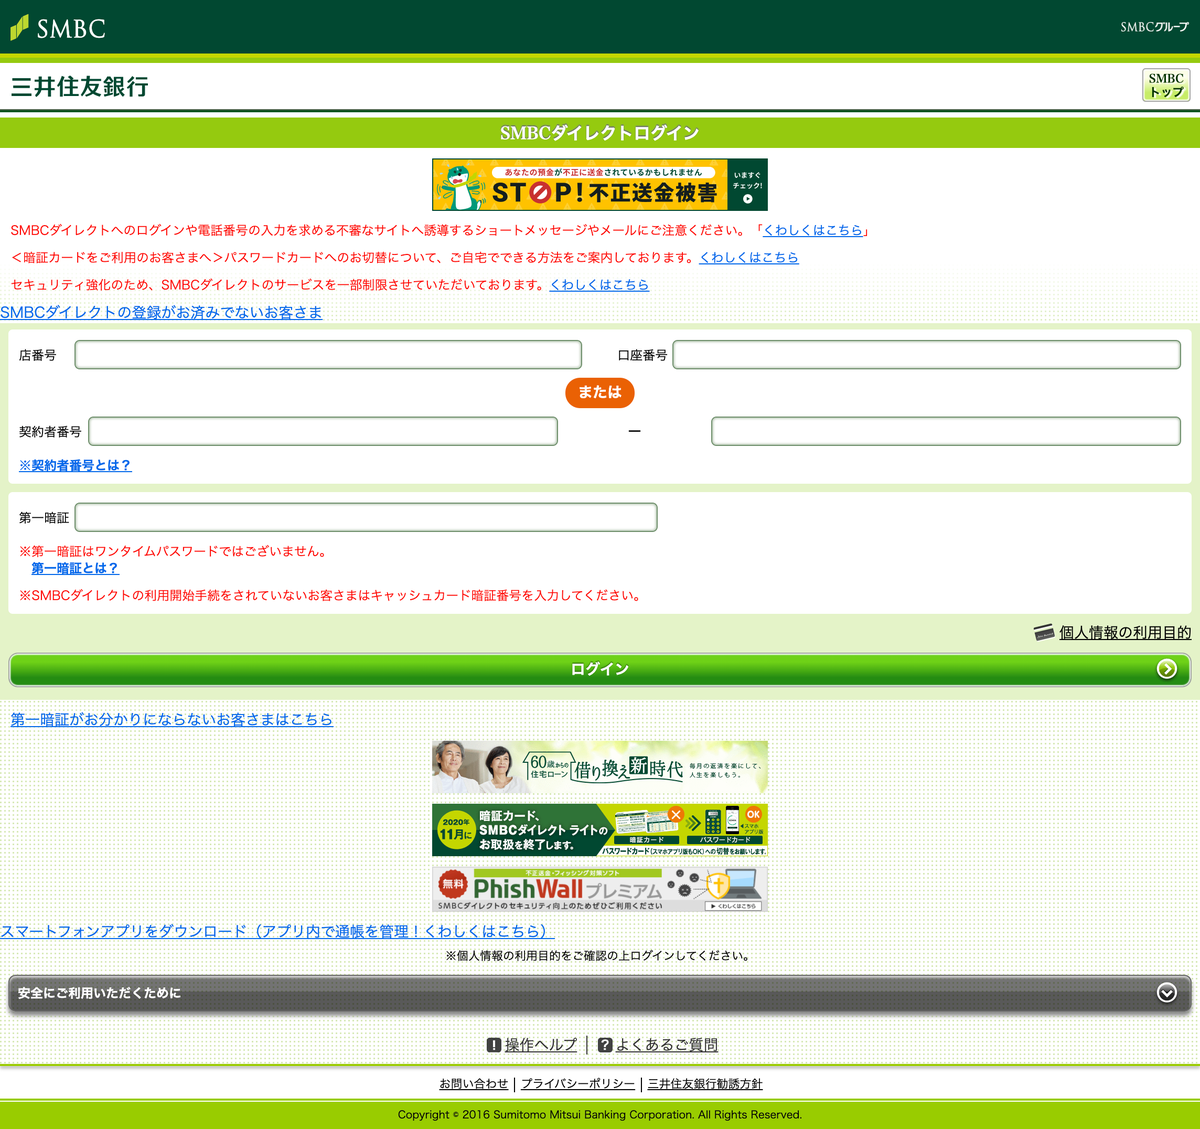This screenshot has width=1200, height=1129.
Task: Open 第一暗証とは？ help link
Action: (x=75, y=568)
